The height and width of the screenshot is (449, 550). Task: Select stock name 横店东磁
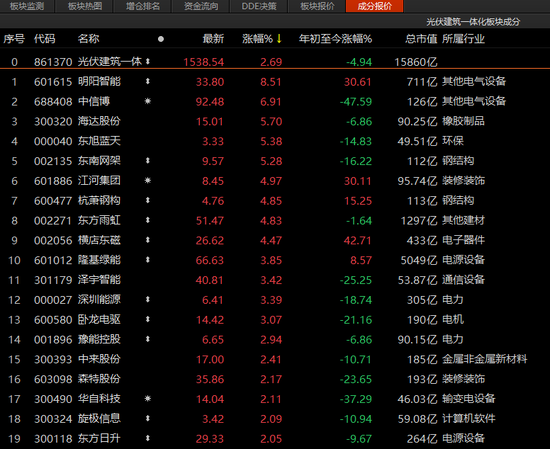coord(99,240)
